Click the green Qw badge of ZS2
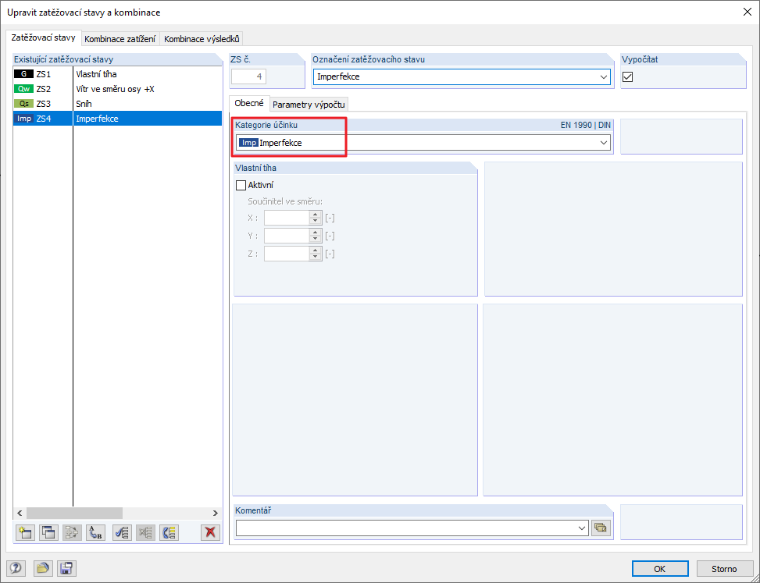 pyautogui.click(x=24, y=89)
